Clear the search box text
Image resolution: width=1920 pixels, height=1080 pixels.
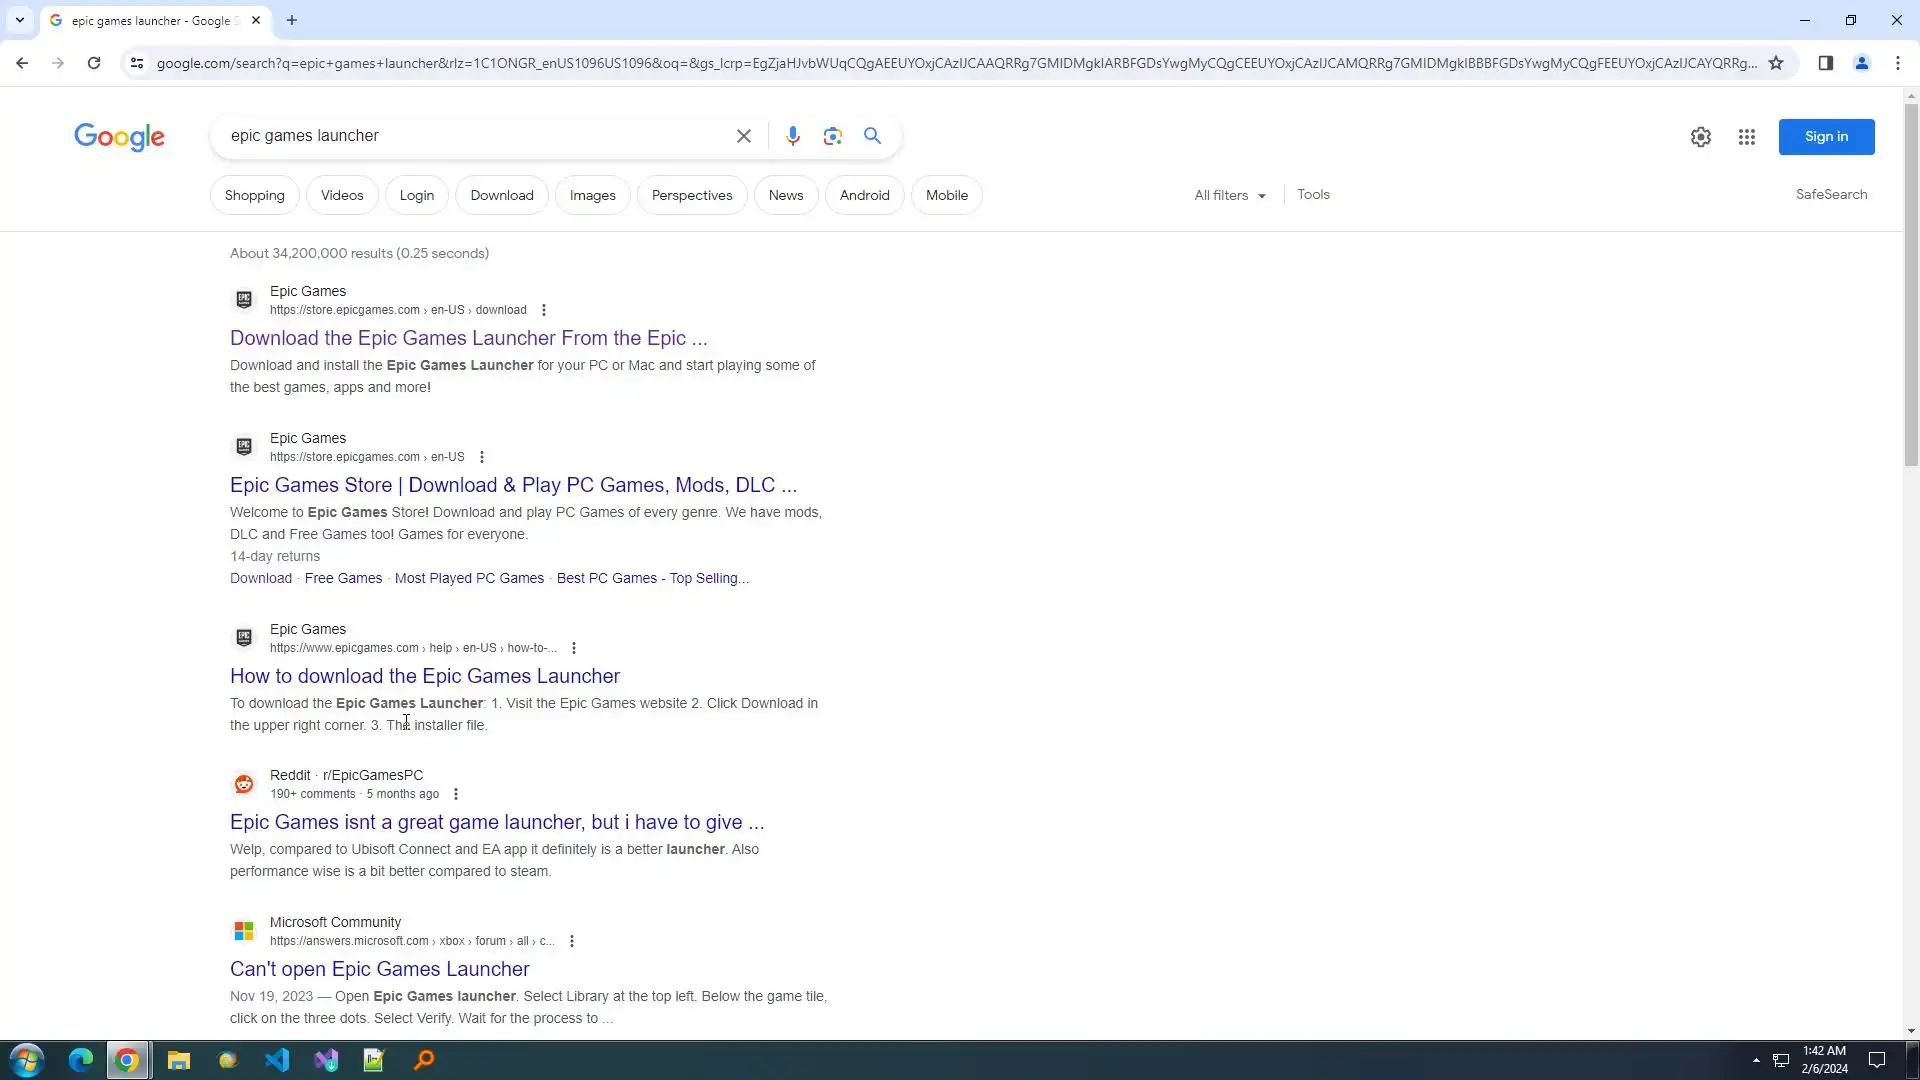pyautogui.click(x=743, y=136)
